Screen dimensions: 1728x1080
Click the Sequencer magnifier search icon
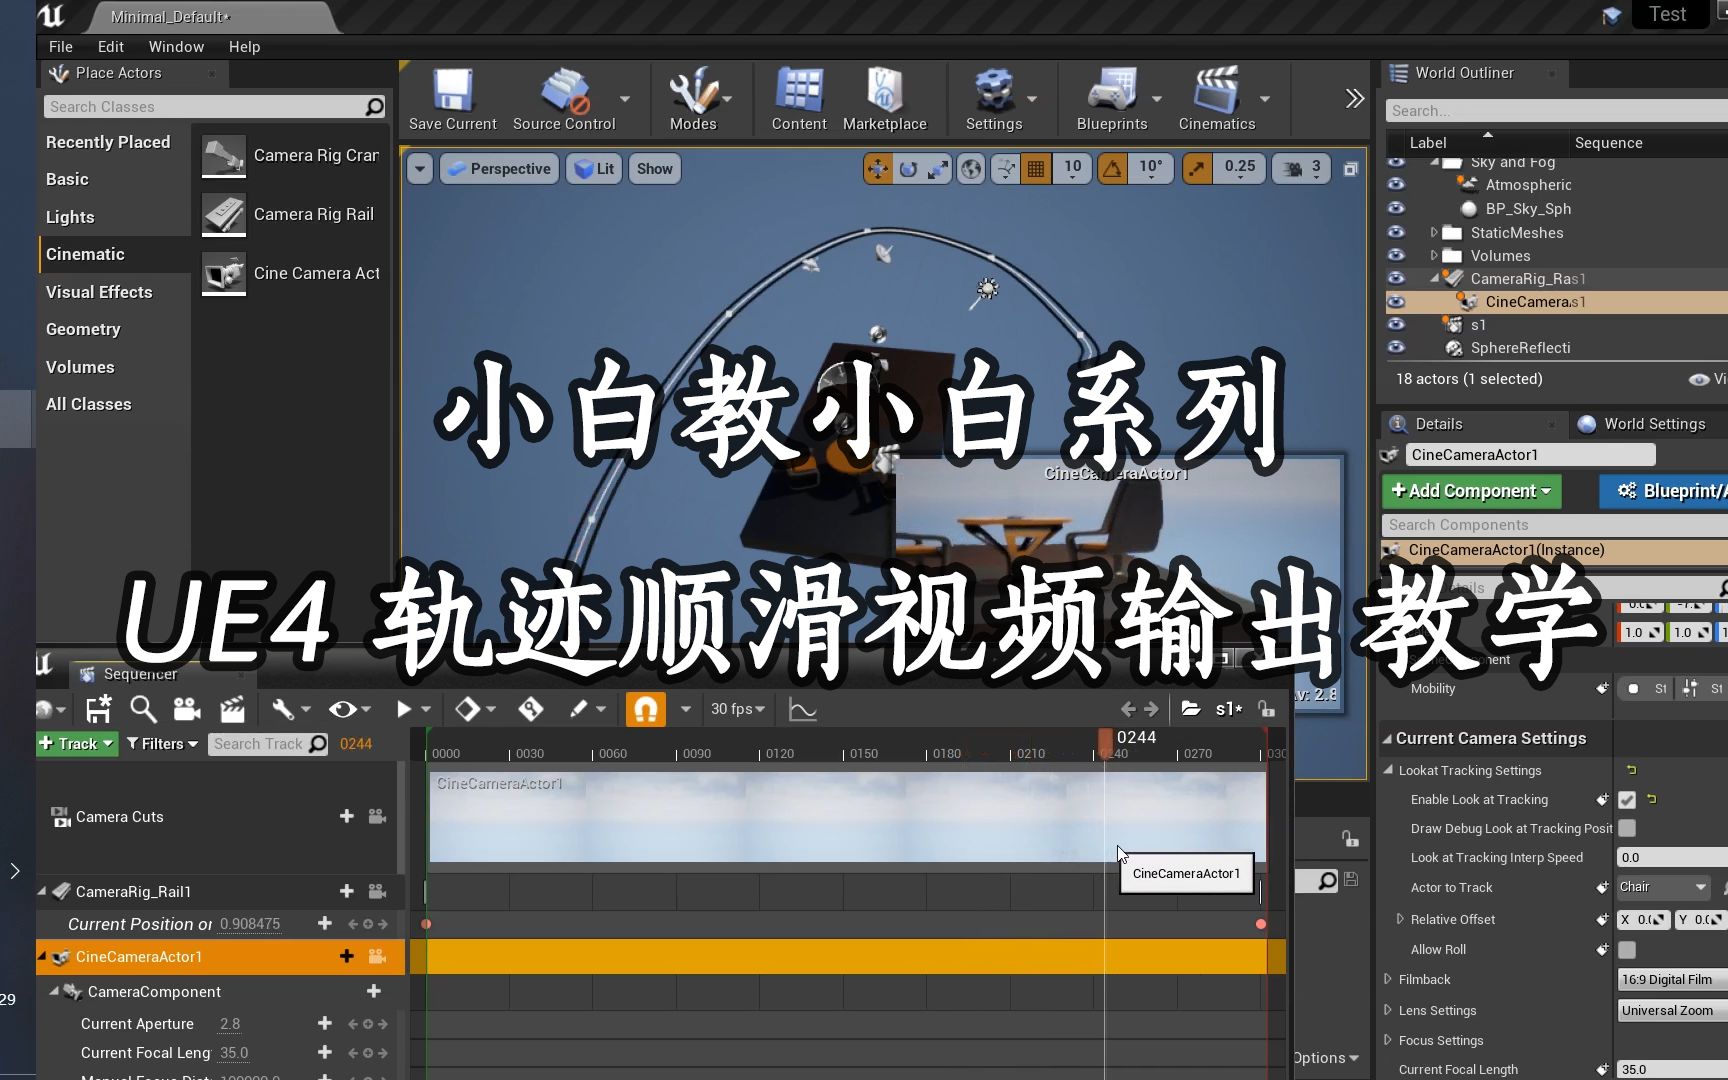click(x=143, y=709)
